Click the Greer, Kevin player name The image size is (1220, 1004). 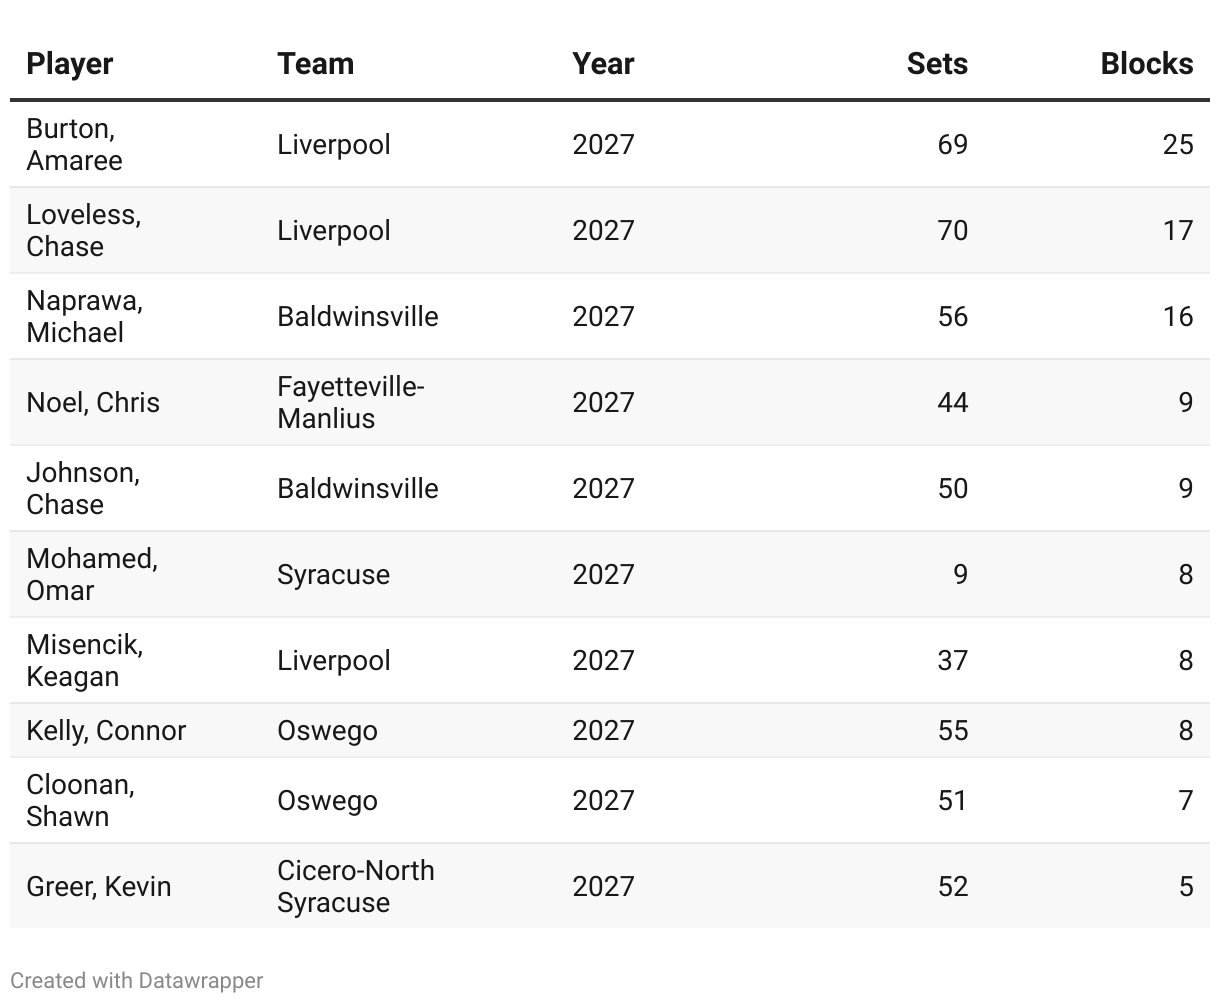[x=99, y=887]
